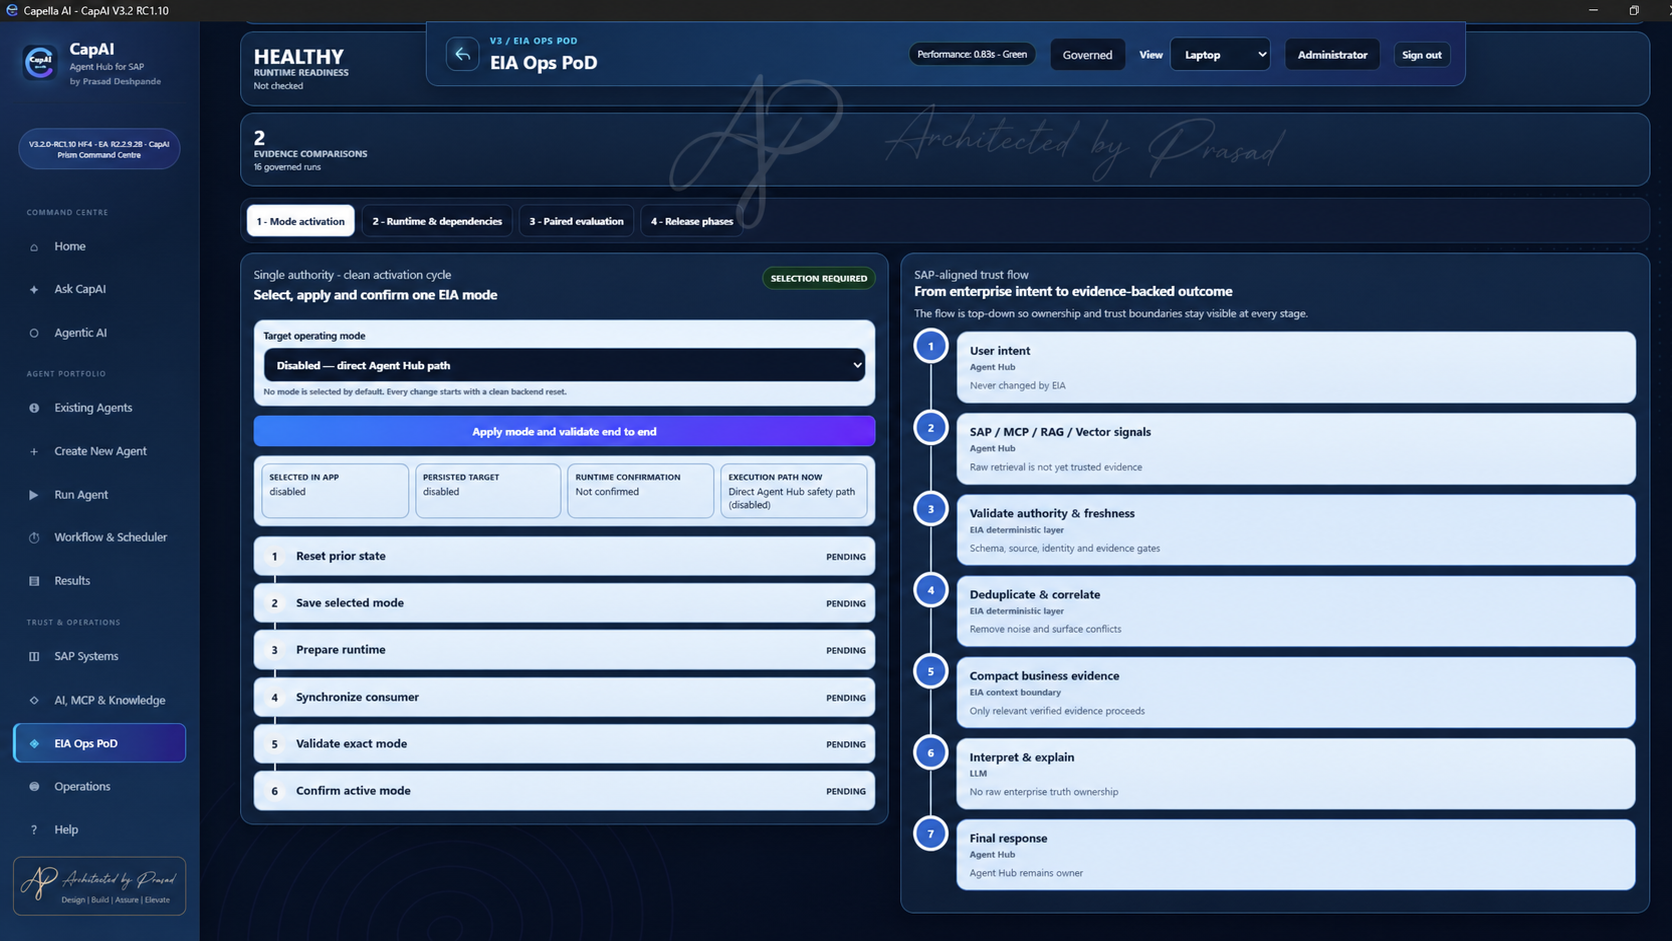Click the Agentic AI circle icon
The image size is (1672, 941).
coord(34,333)
